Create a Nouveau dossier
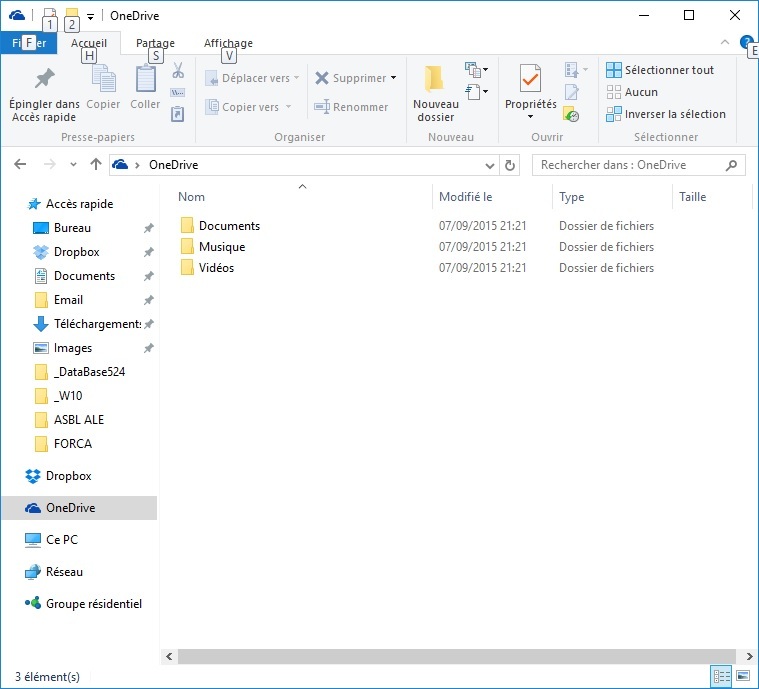The width and height of the screenshot is (759, 689). click(x=436, y=93)
